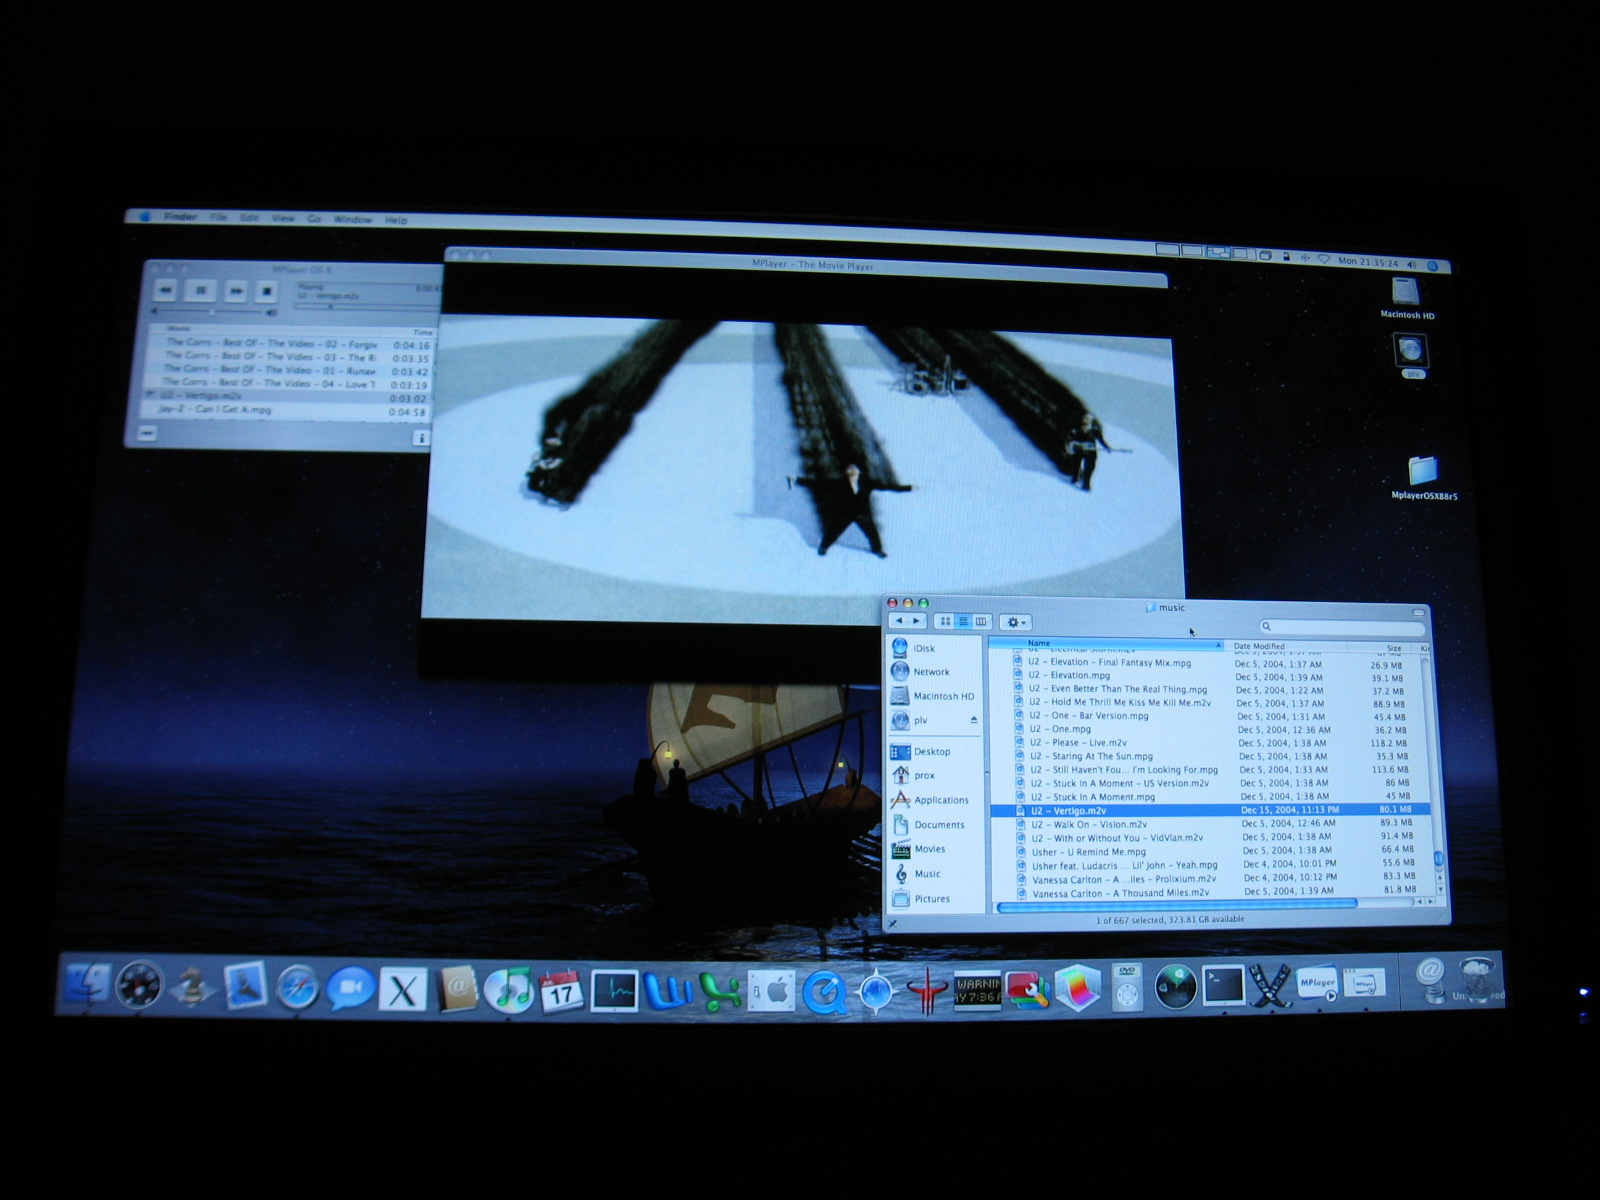Stop playback in MPlayer OS X controller
This screenshot has width=1600, height=1200.
(266, 292)
